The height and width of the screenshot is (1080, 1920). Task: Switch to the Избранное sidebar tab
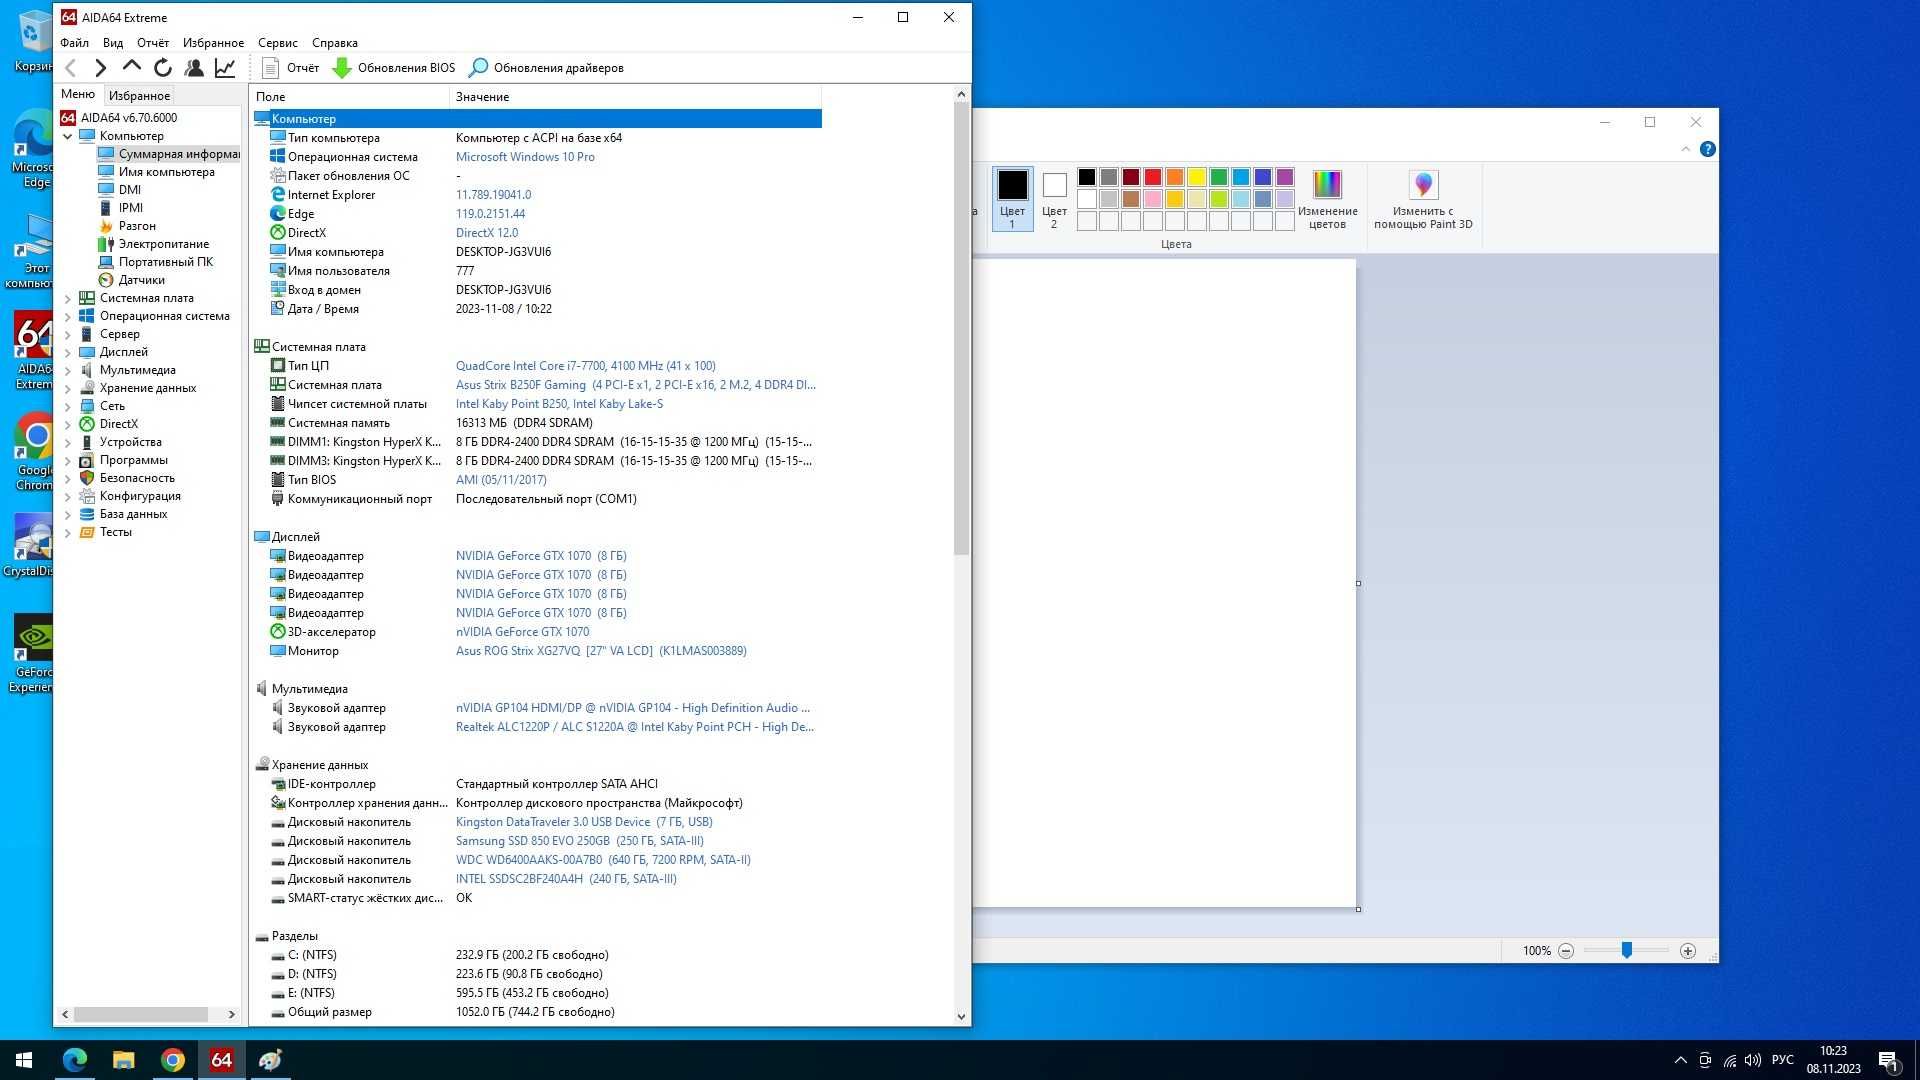(139, 96)
